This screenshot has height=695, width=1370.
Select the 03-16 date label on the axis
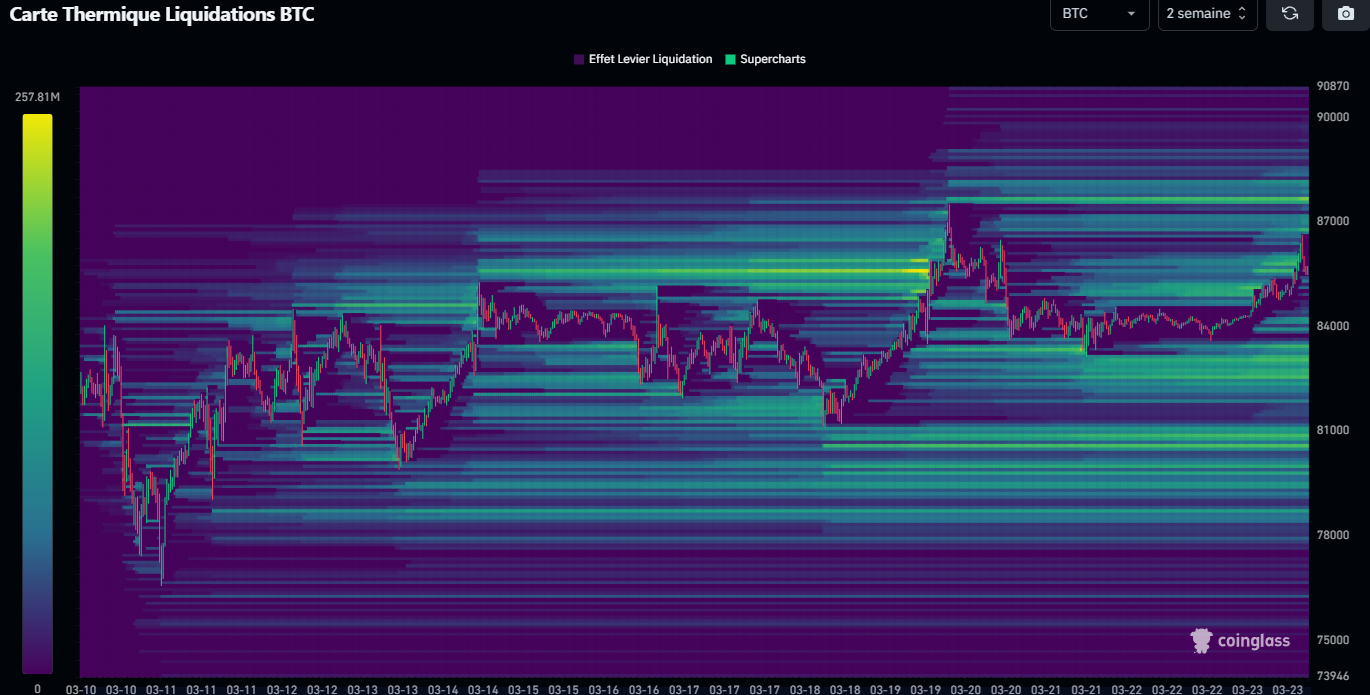[605, 689]
